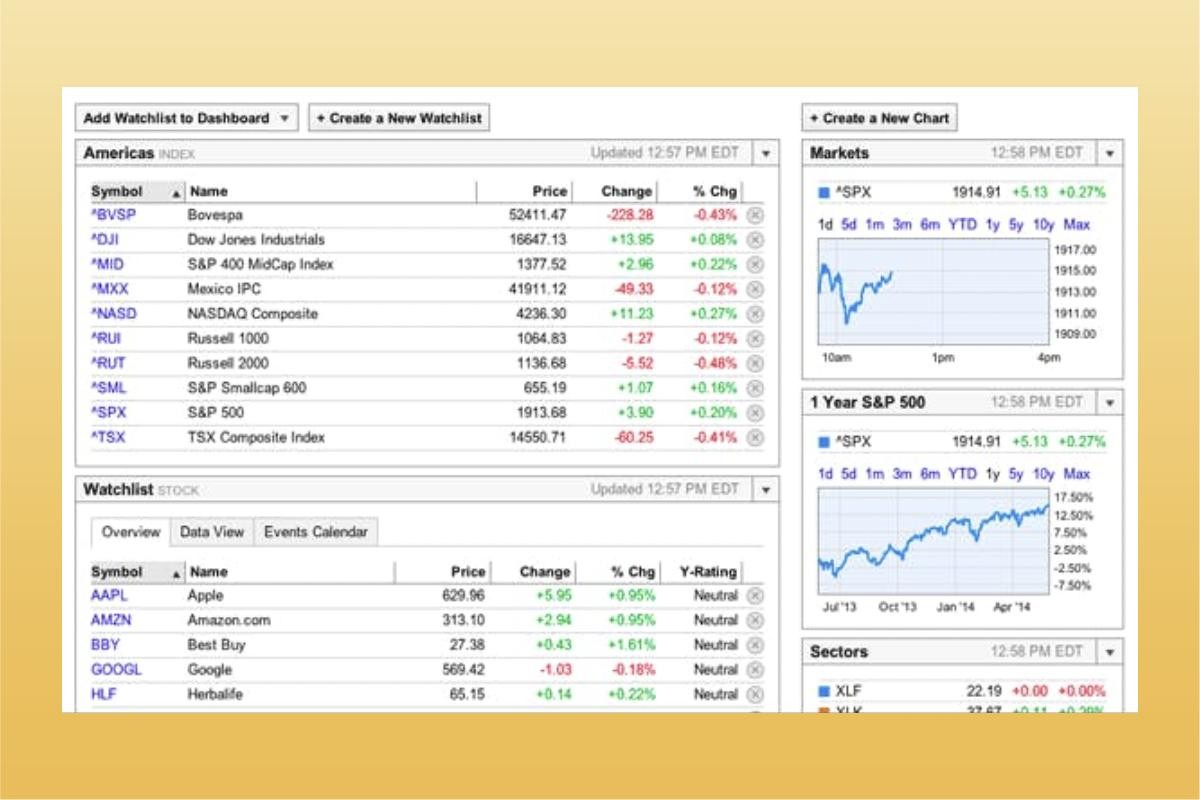
Task: Remove HLF Herbalife from watchlist
Action: tap(755, 694)
